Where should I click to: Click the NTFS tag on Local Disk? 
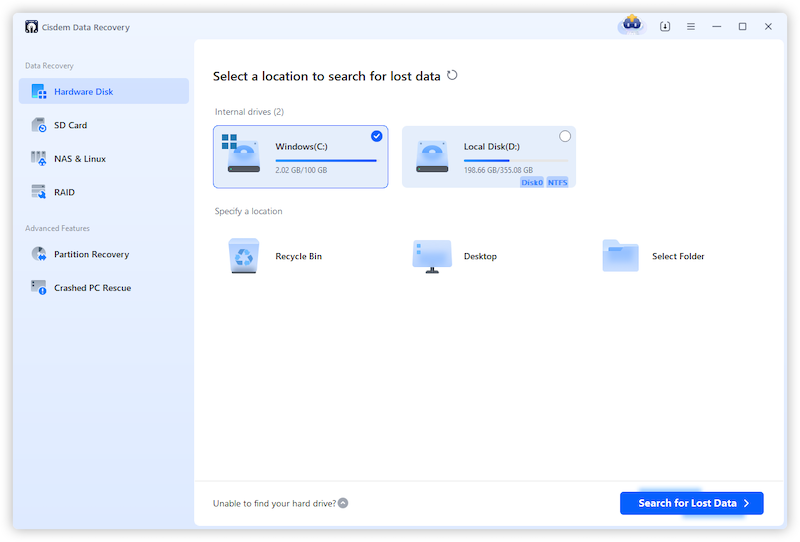[558, 182]
